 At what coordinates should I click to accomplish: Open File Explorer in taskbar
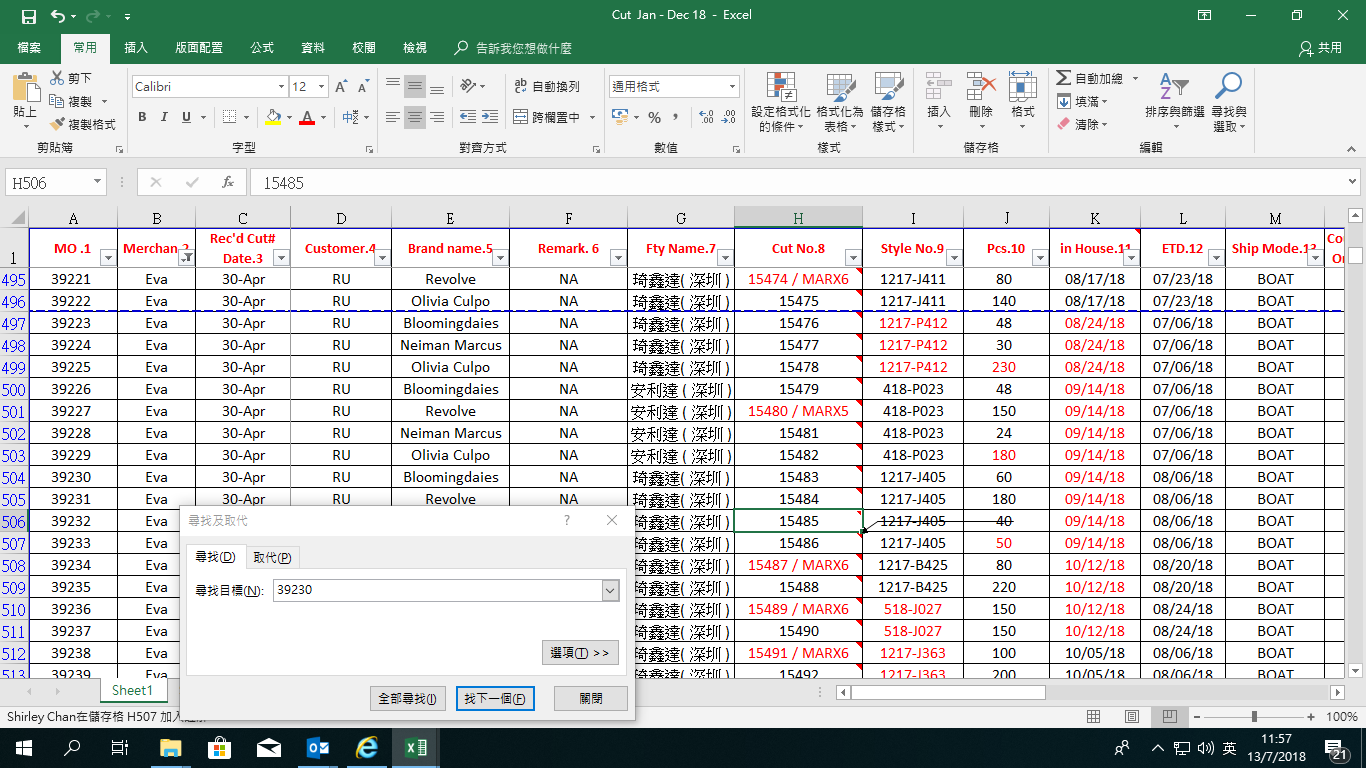[171, 747]
